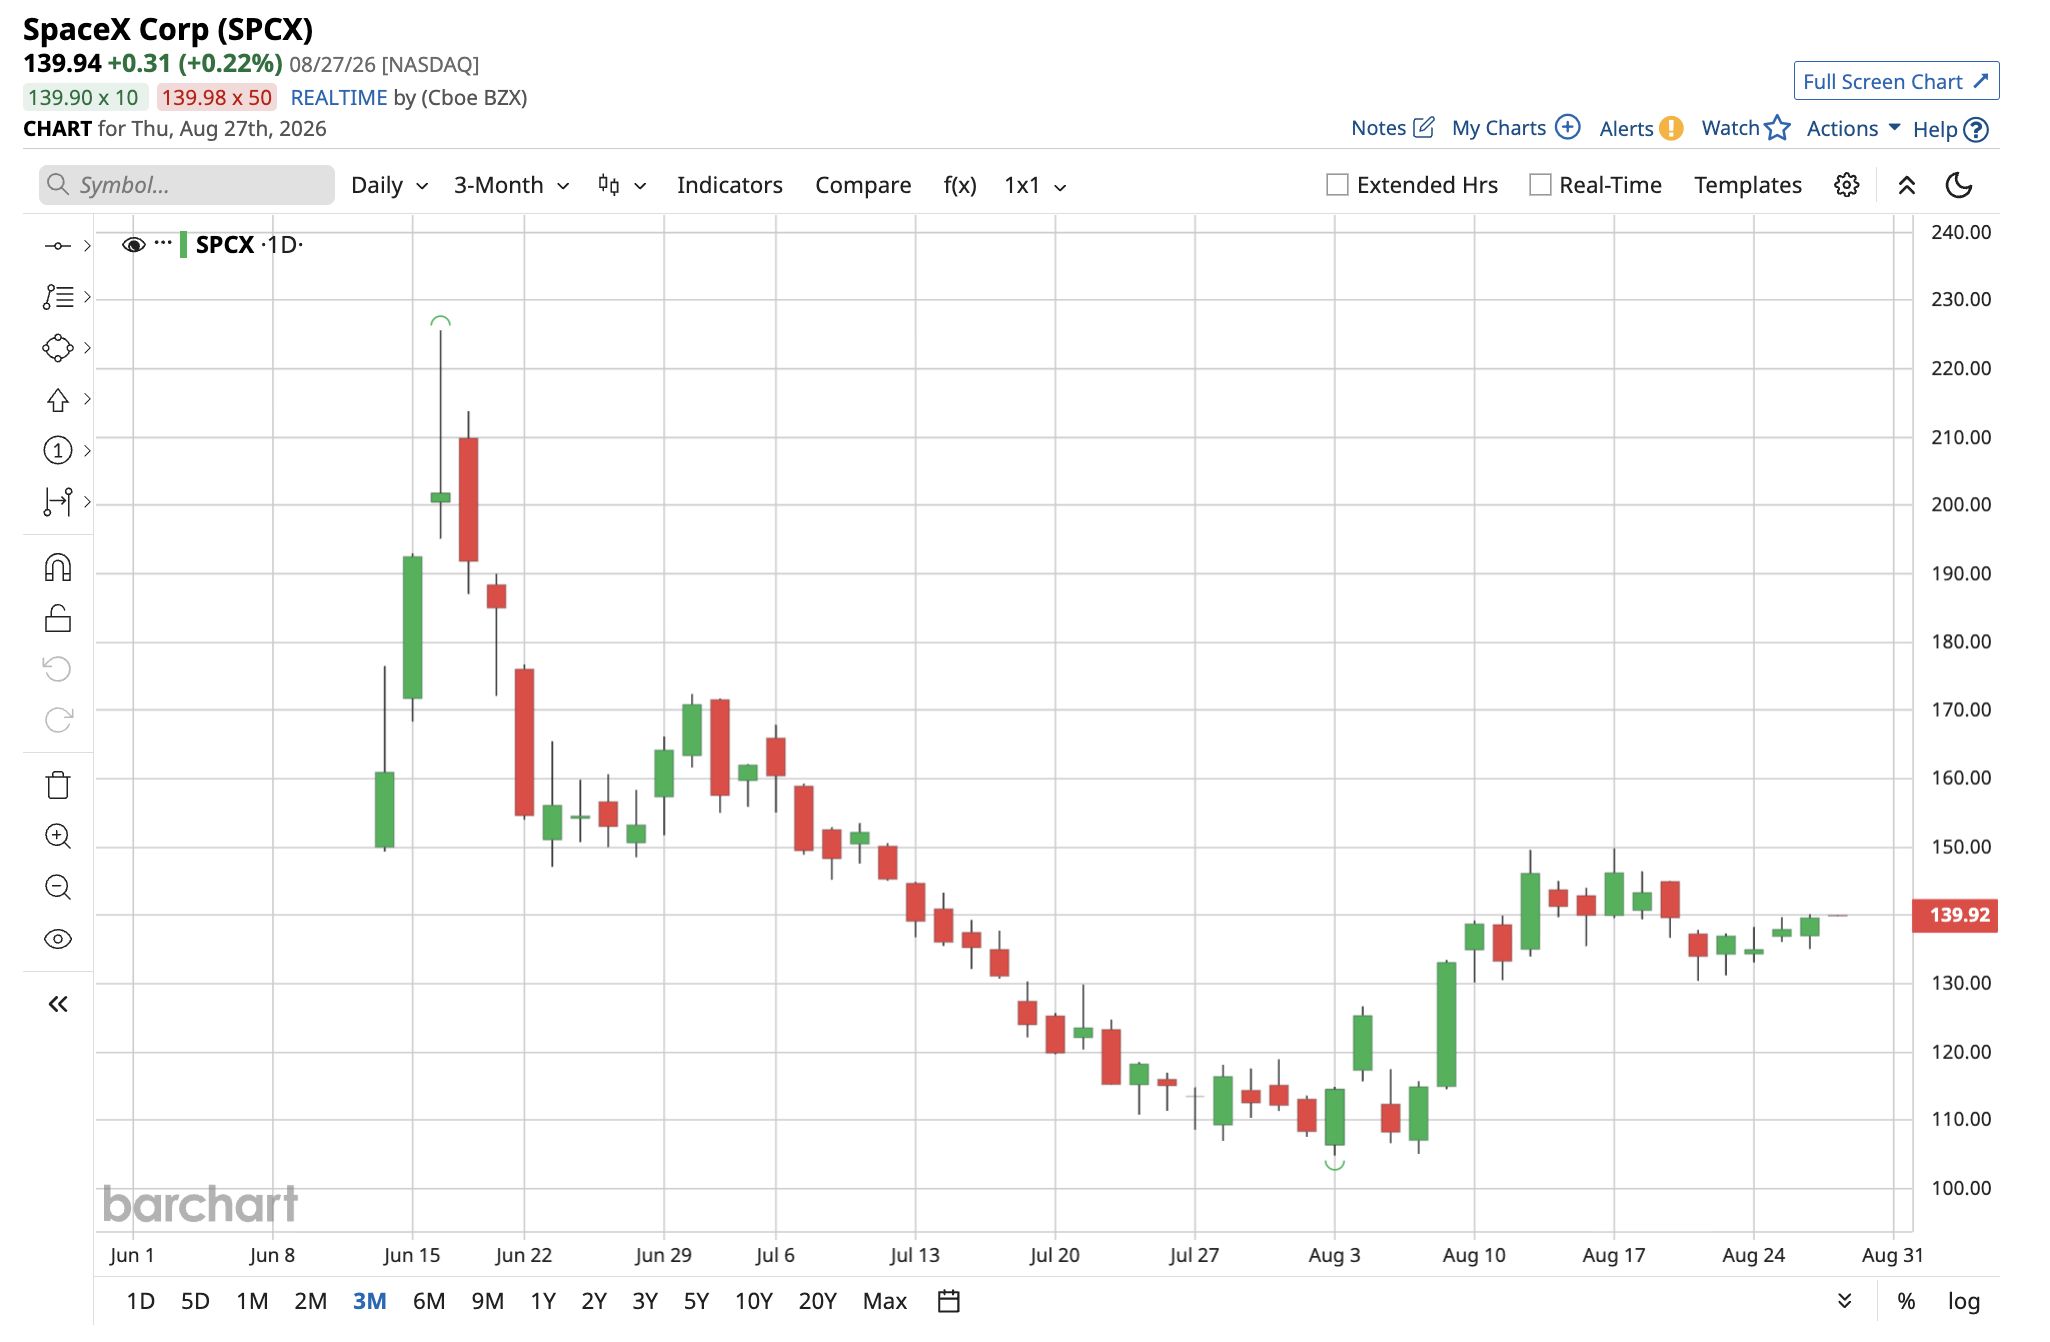This screenshot has width=2050, height=1342.
Task: Toggle log scale mode
Action: pos(1964,1301)
